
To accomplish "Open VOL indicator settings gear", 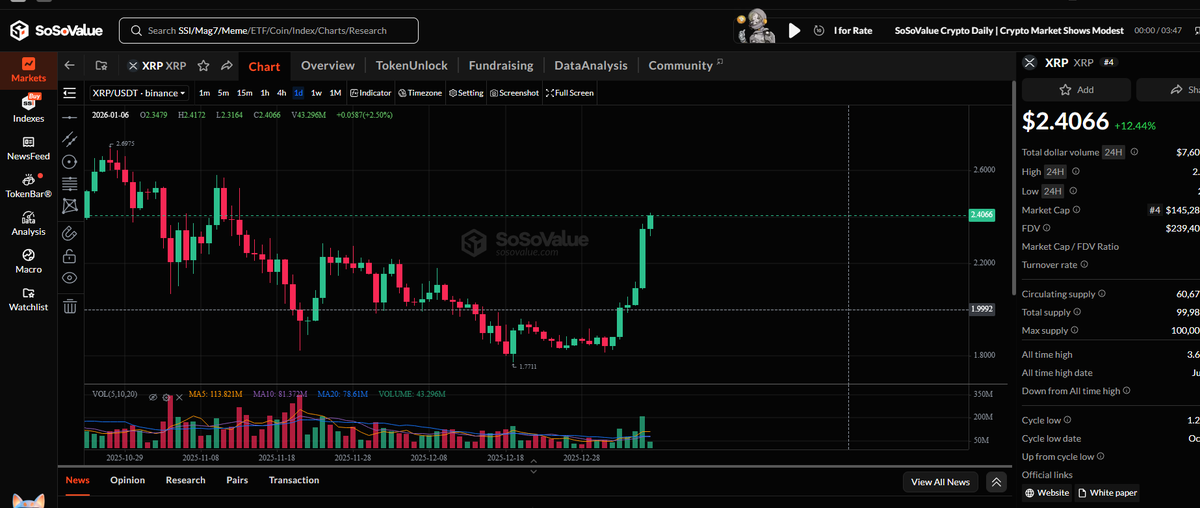I will click(166, 397).
